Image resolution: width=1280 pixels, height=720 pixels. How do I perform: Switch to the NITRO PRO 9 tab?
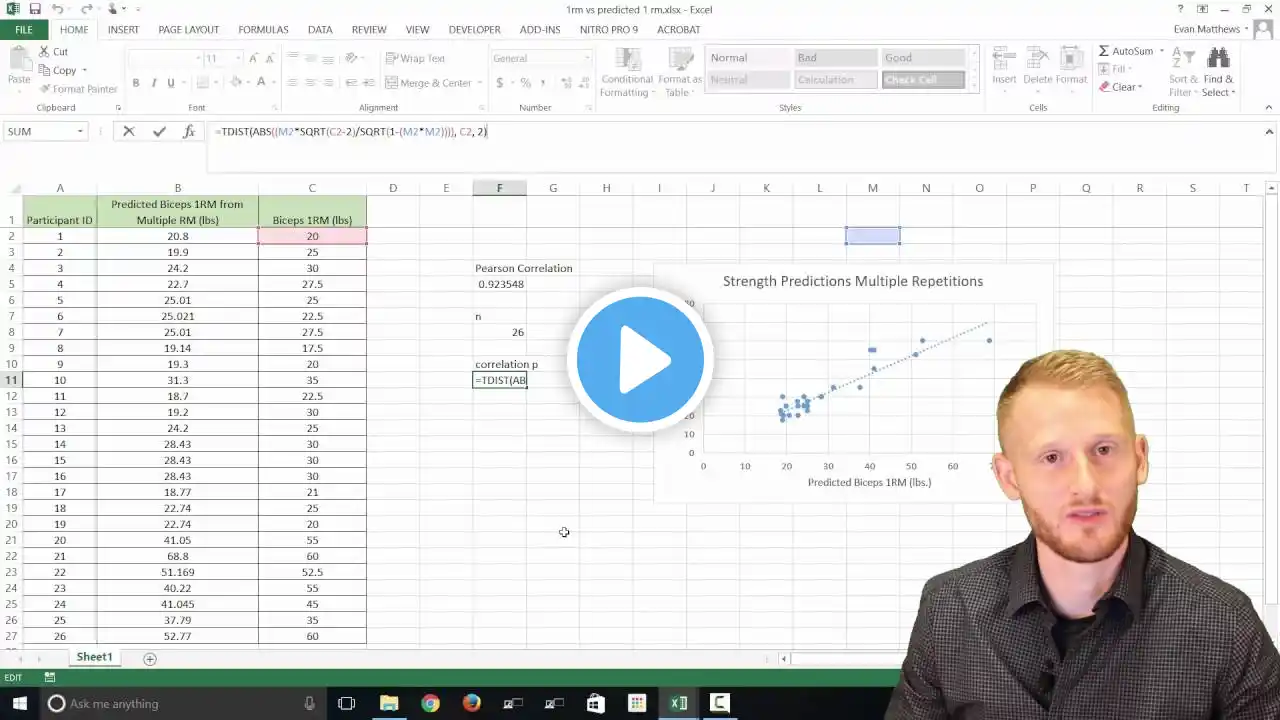pyautogui.click(x=608, y=30)
